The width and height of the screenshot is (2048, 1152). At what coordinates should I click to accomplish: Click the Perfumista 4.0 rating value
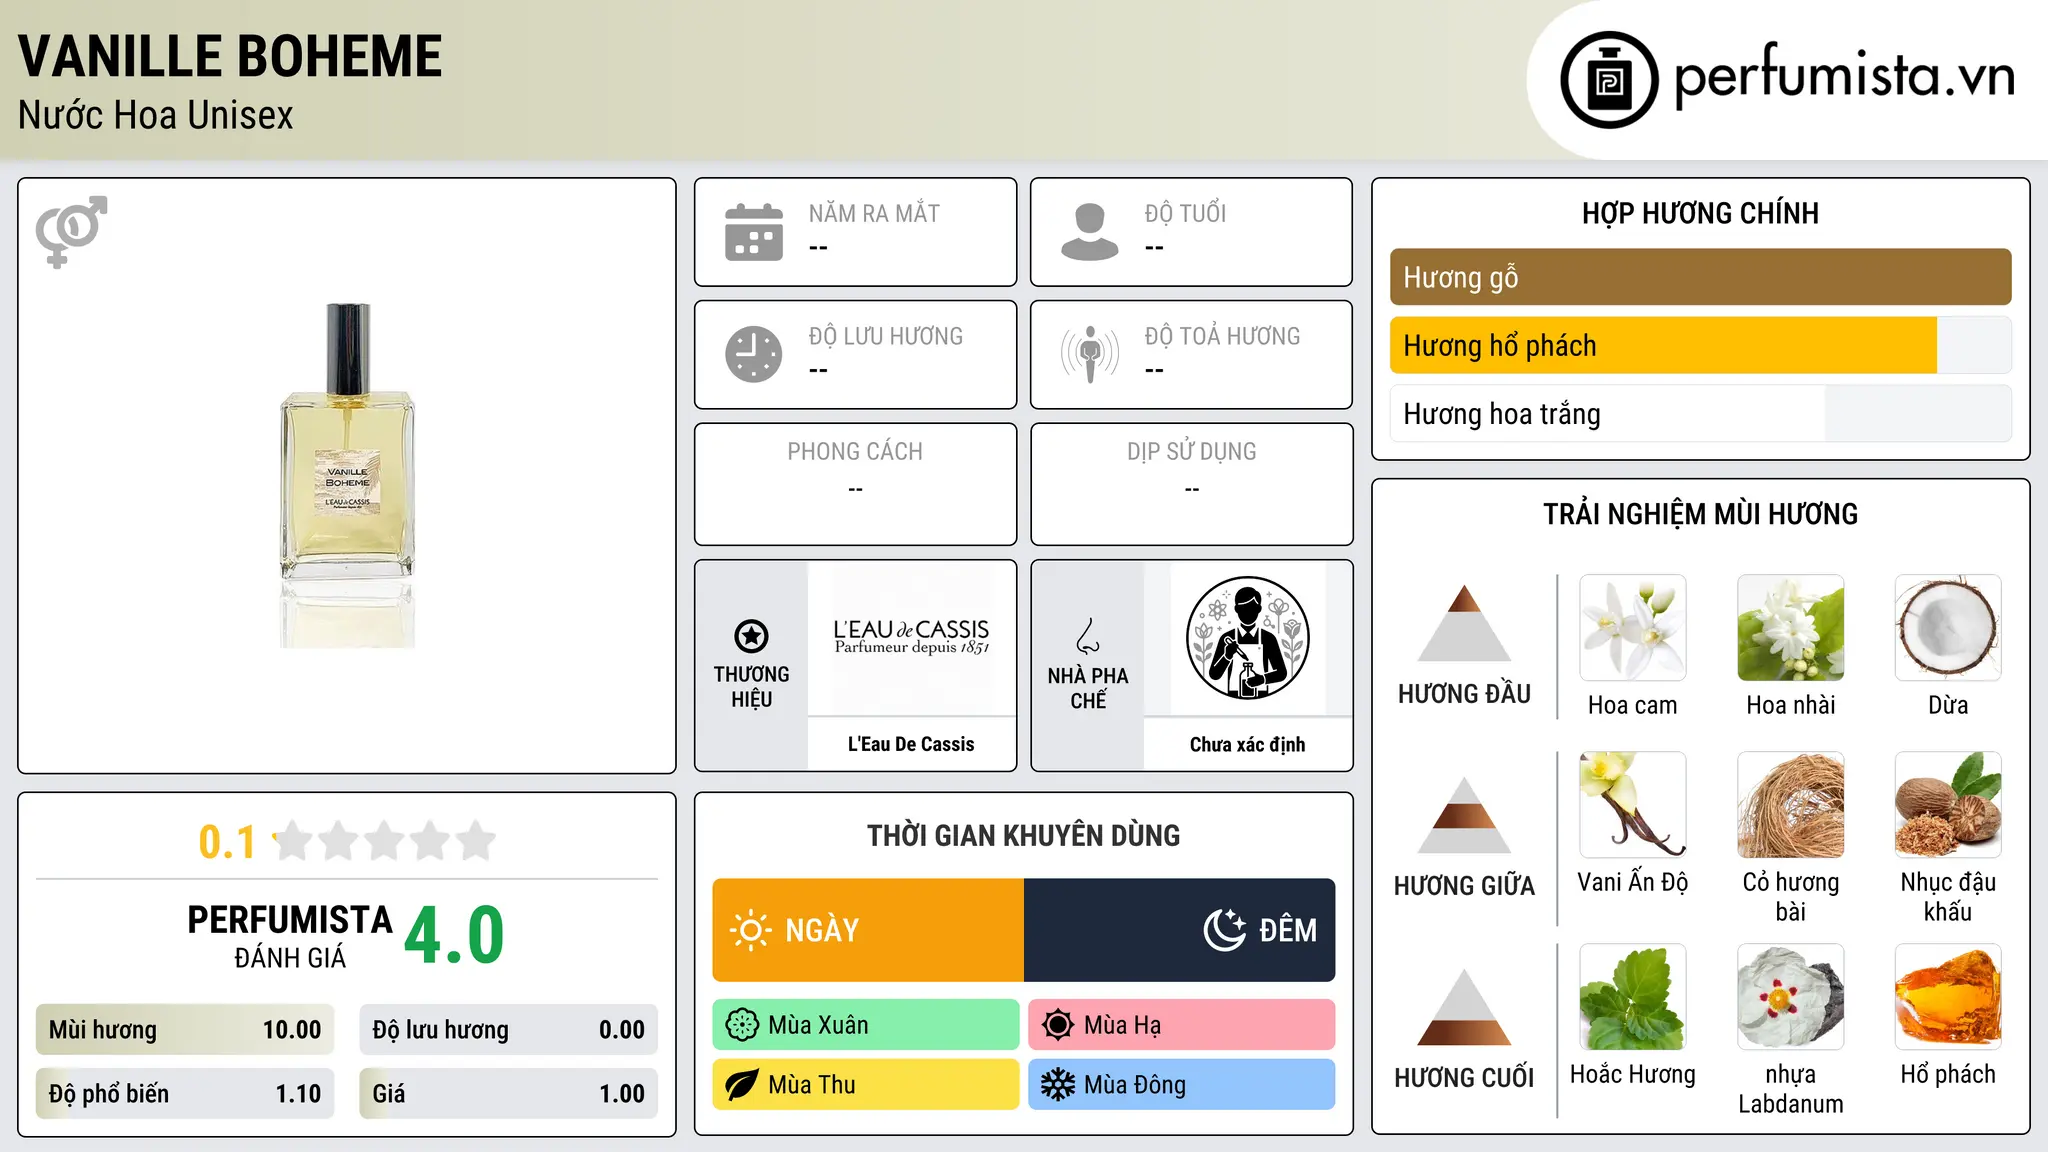[x=455, y=935]
